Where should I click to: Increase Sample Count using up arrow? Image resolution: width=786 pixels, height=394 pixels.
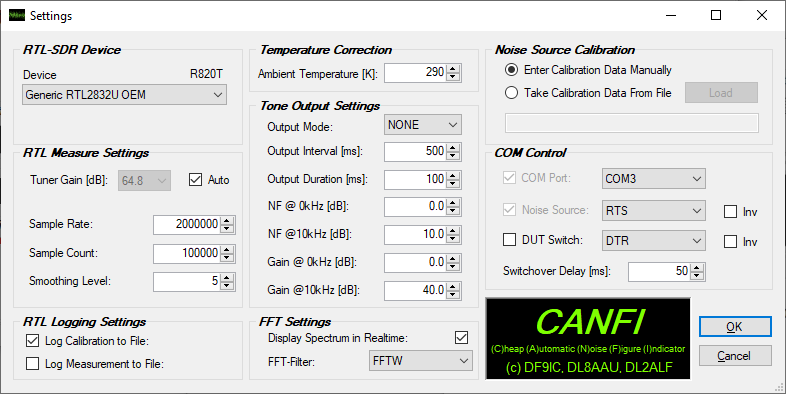(227, 250)
